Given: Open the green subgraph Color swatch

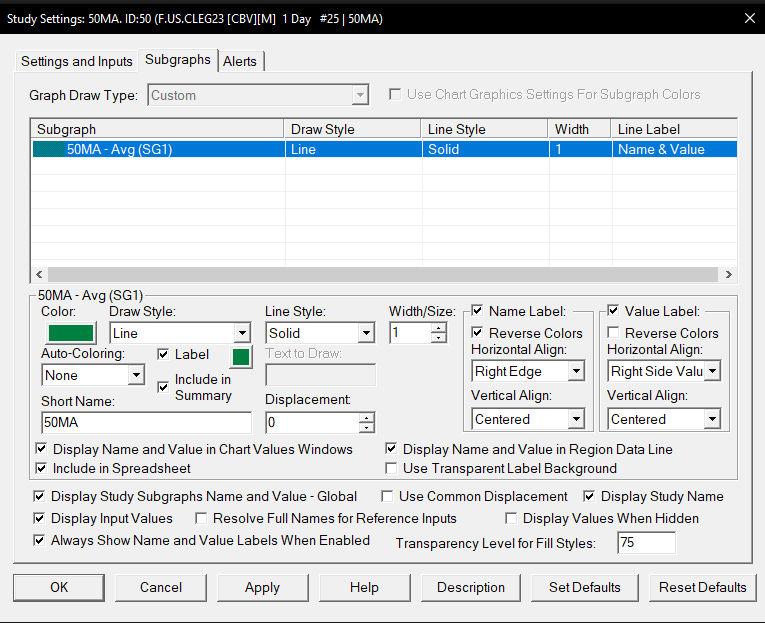Looking at the screenshot, I should 71,333.
